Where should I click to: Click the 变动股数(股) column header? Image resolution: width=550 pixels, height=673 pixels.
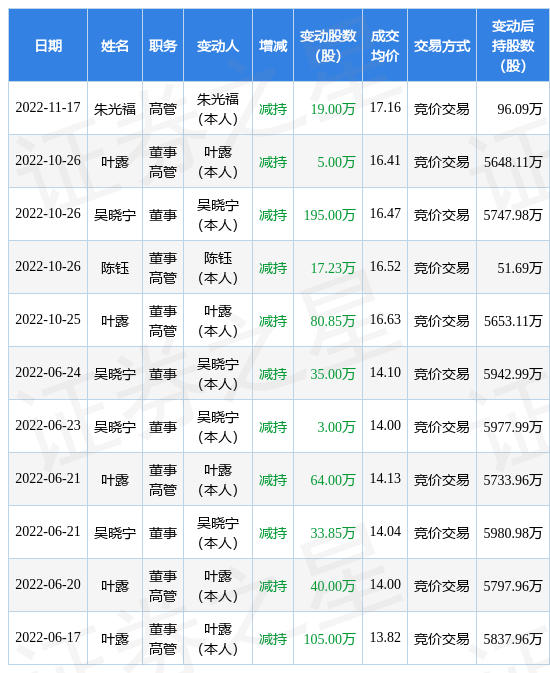328,46
